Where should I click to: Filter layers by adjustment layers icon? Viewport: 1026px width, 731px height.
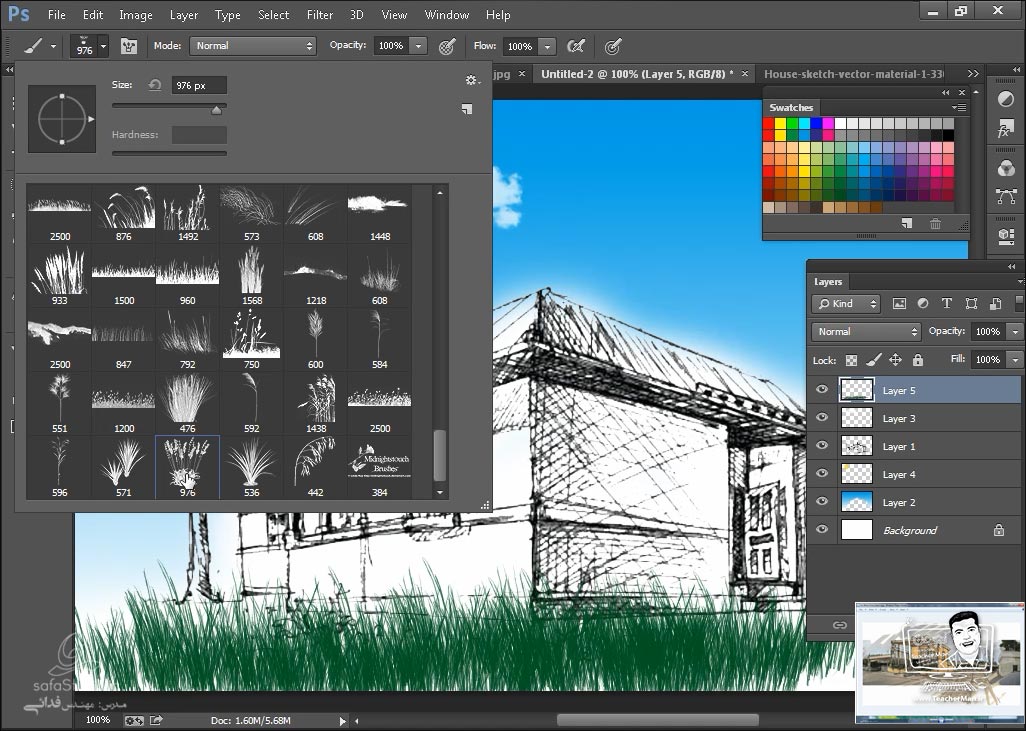923,304
